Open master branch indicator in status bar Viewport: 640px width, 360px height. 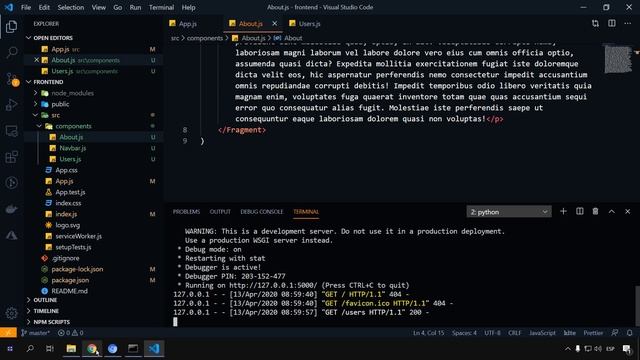(x=35, y=333)
